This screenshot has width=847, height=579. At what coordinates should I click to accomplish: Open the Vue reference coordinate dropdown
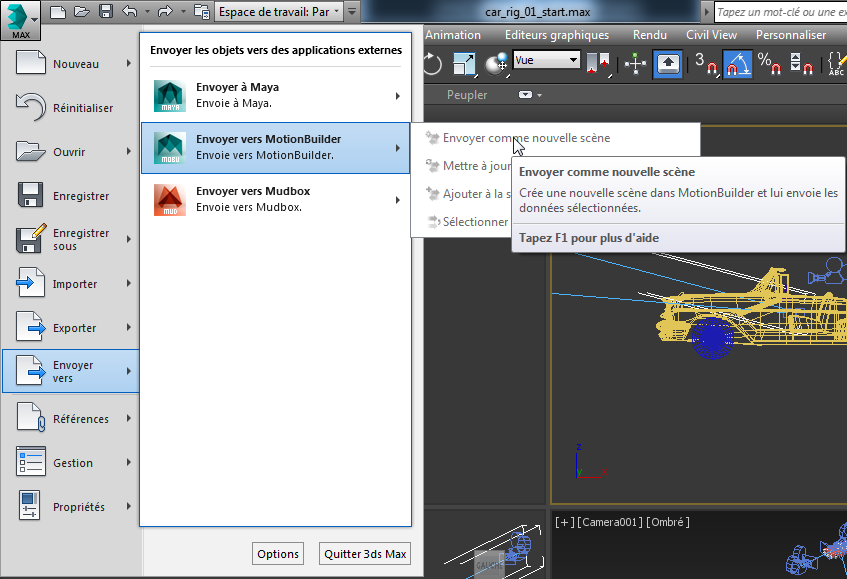click(546, 60)
